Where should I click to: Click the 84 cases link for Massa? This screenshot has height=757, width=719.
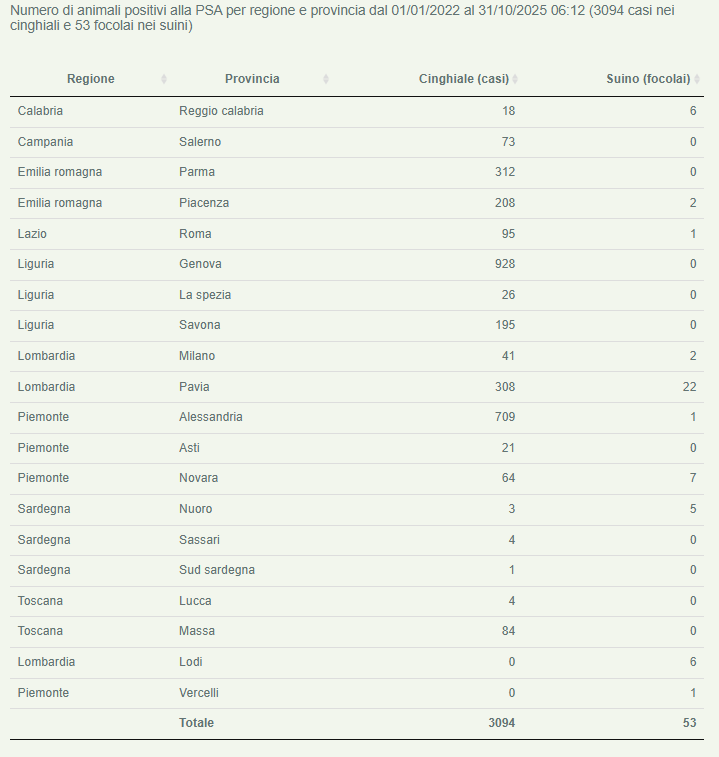point(508,631)
